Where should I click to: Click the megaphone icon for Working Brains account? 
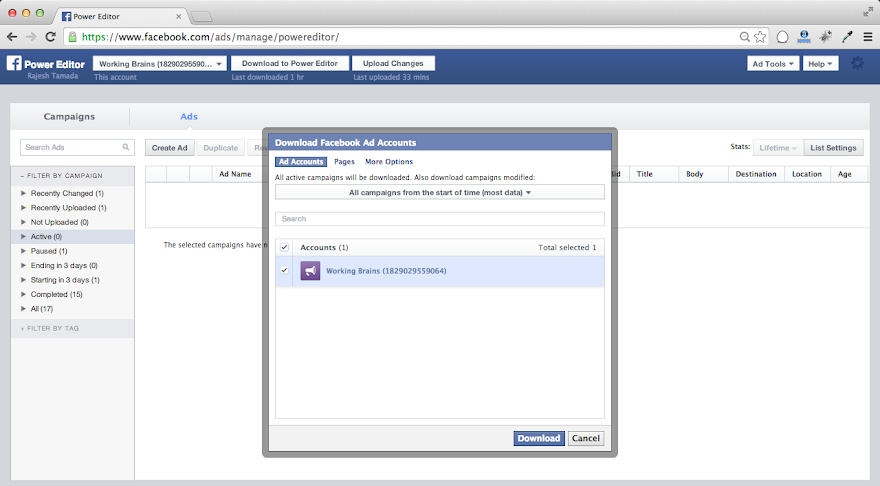[x=310, y=270]
